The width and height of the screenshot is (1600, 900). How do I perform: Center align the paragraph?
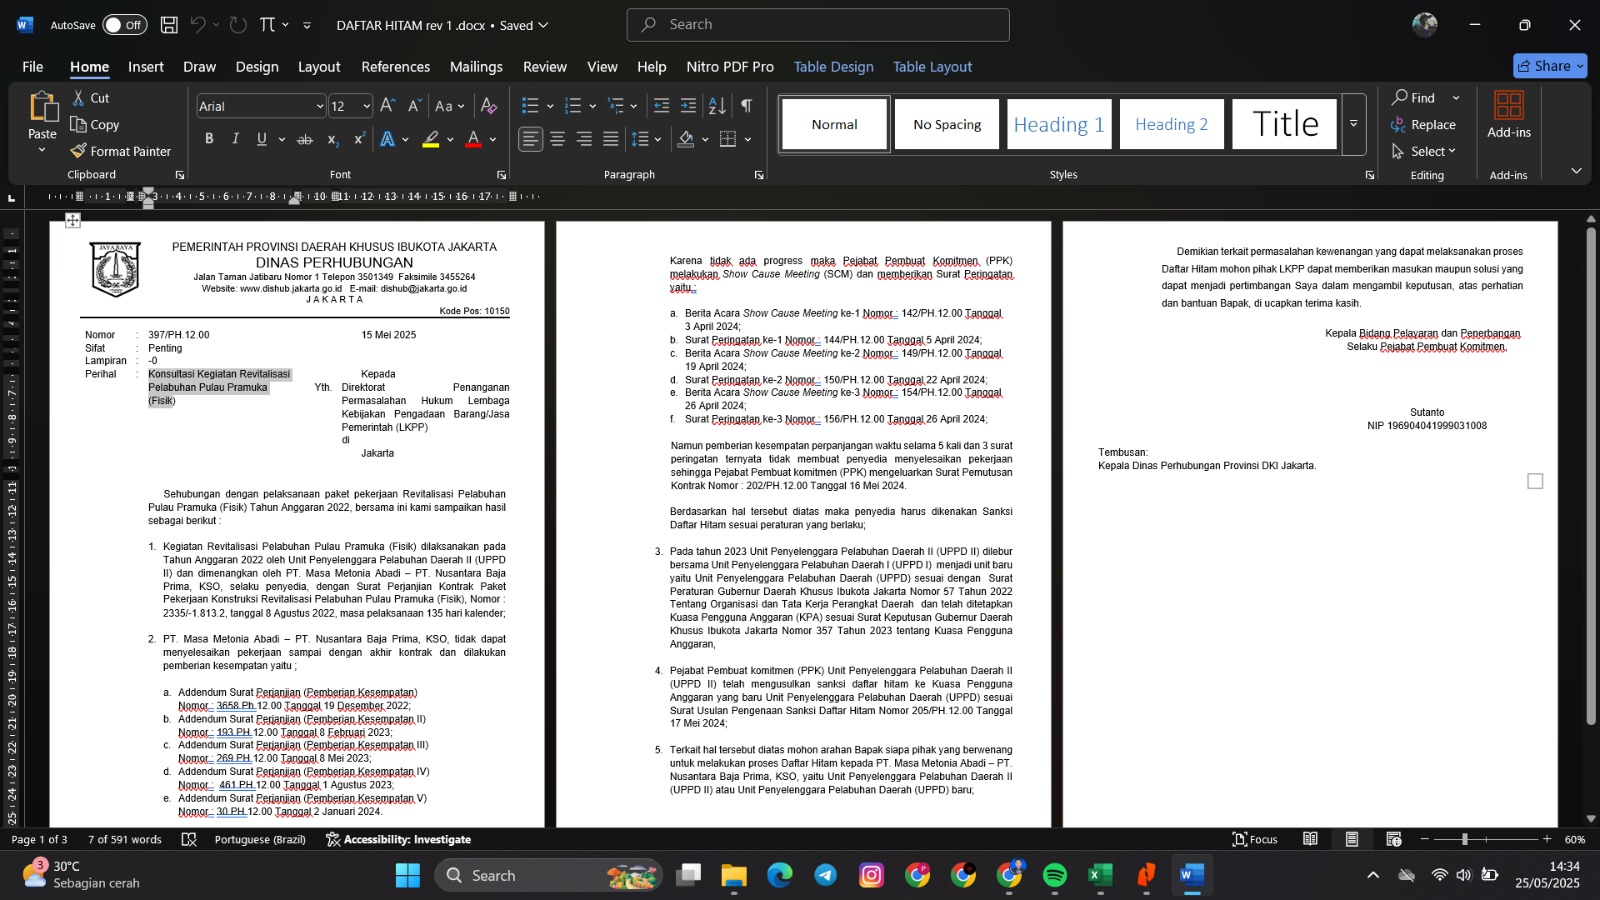pos(557,139)
